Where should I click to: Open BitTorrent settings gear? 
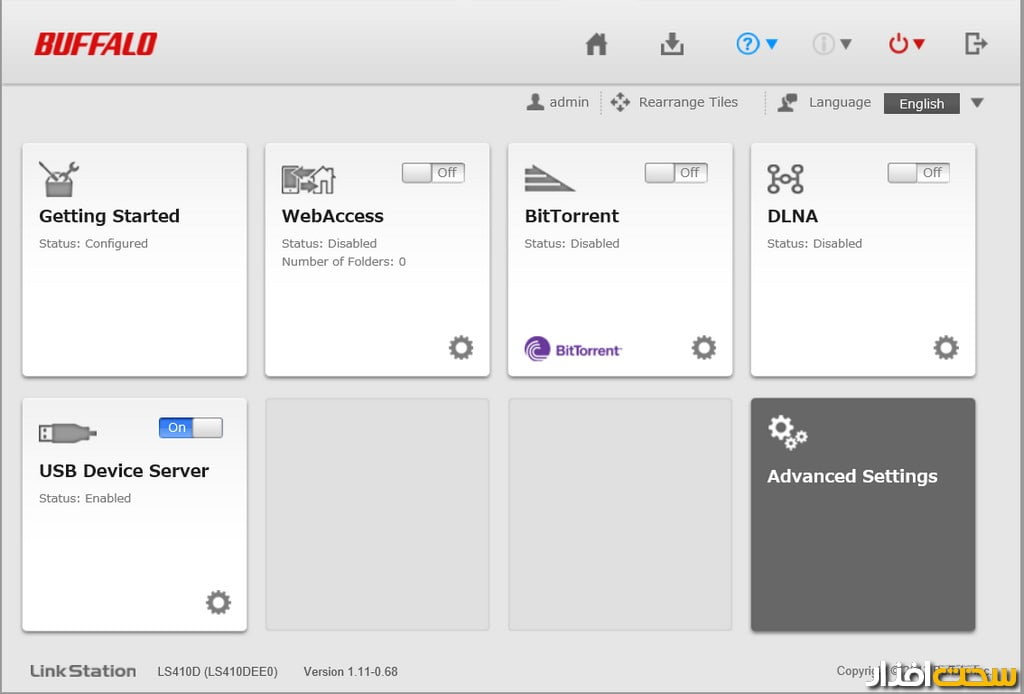pyautogui.click(x=704, y=348)
